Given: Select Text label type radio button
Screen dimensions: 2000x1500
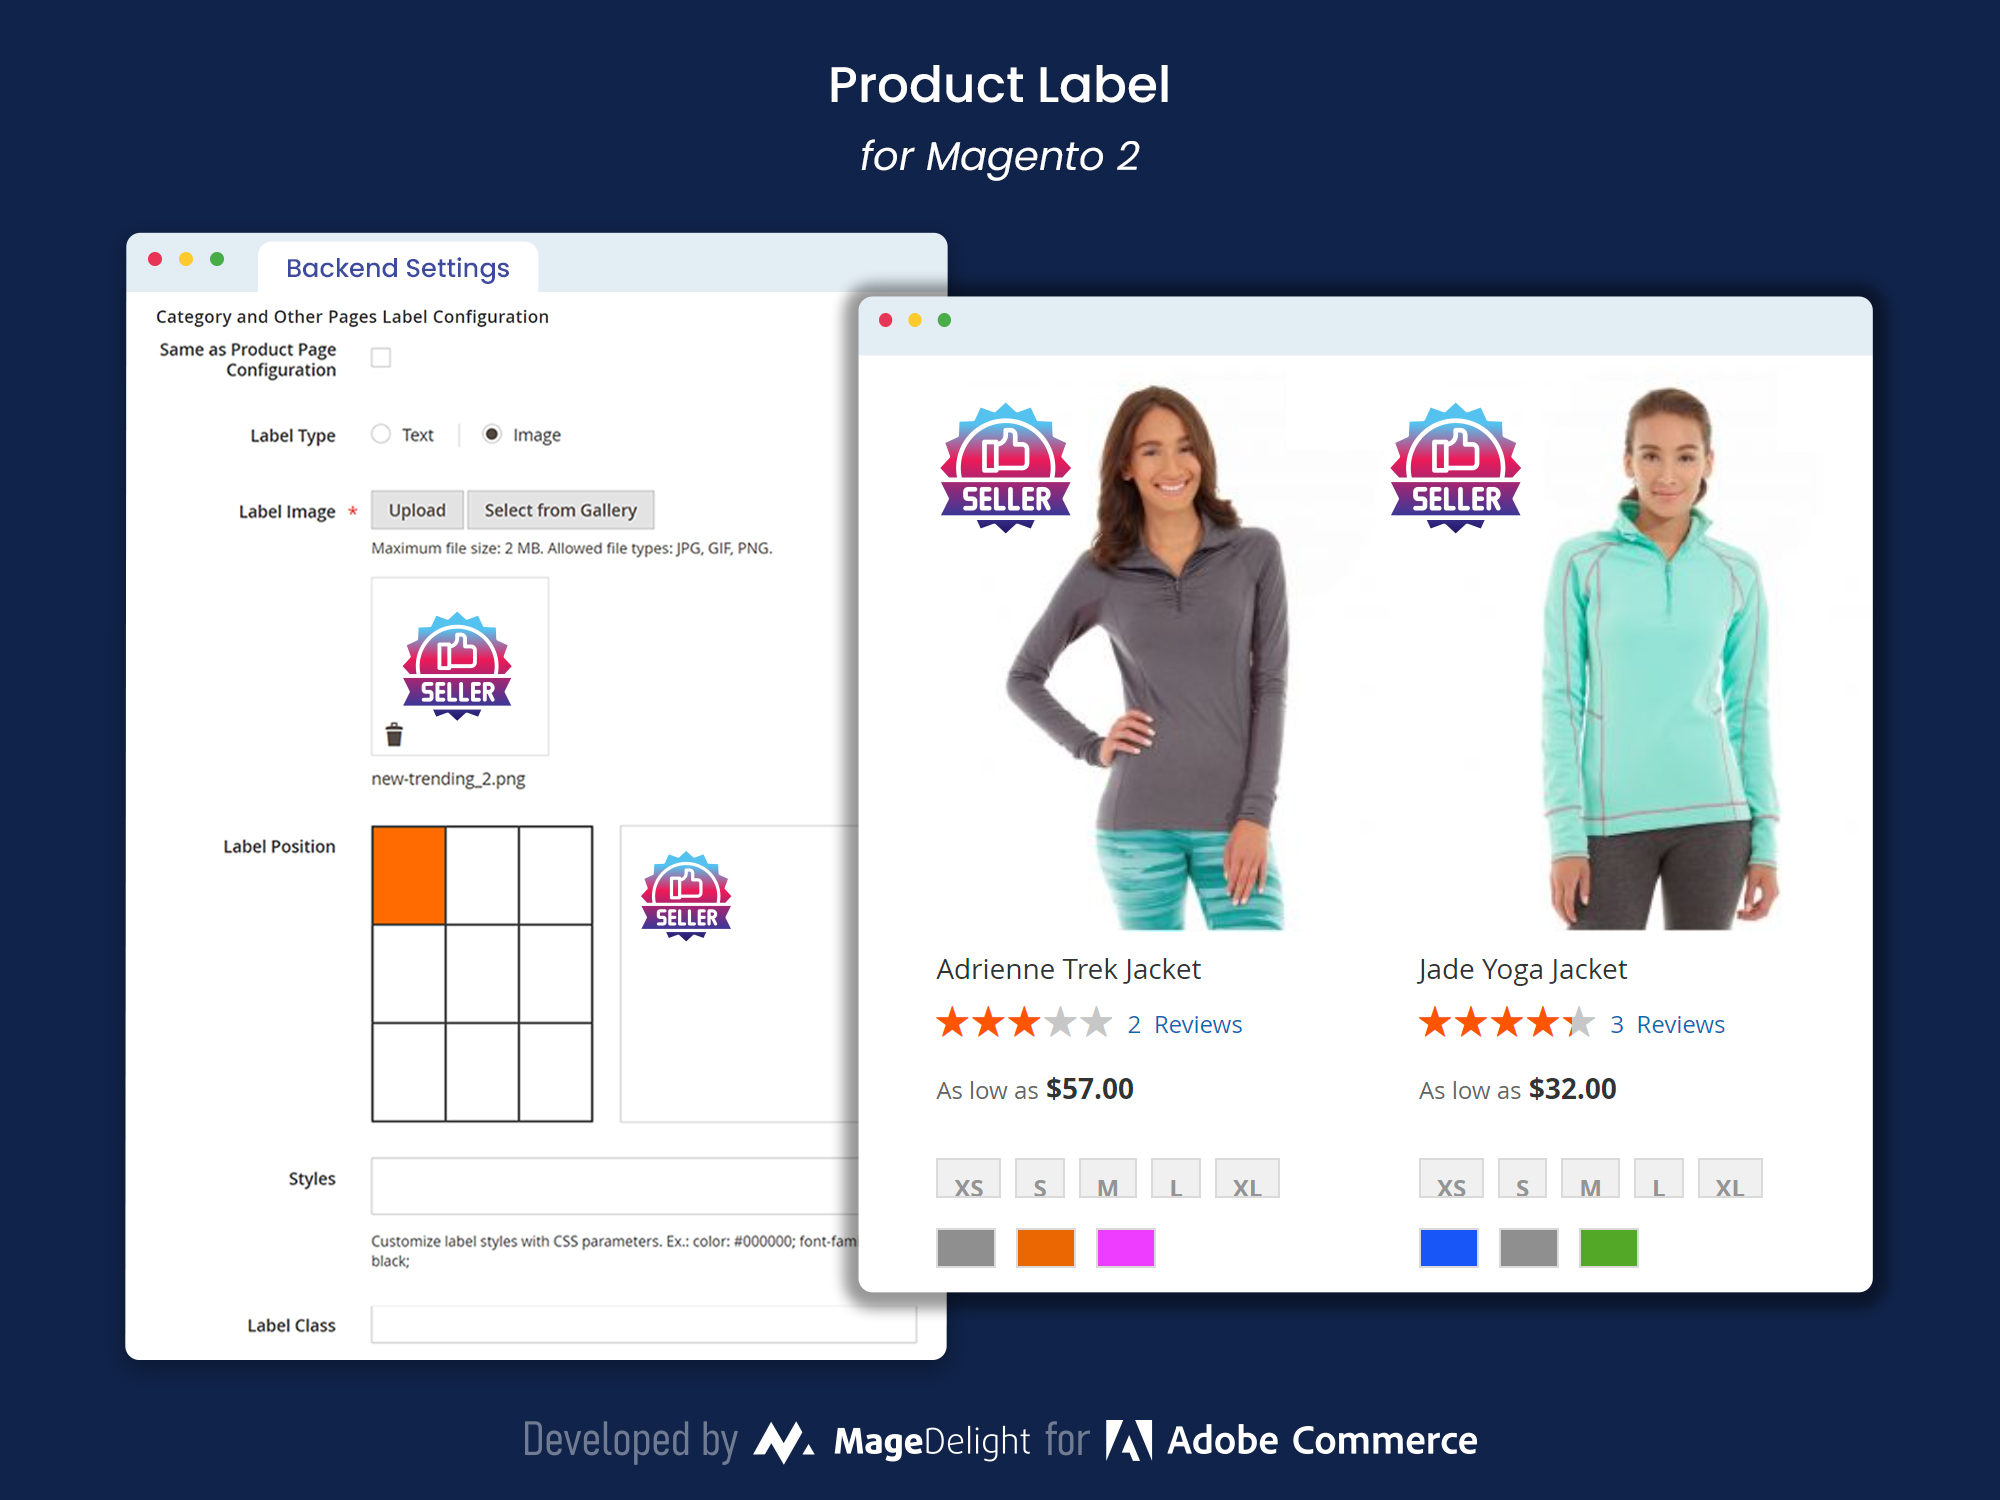Looking at the screenshot, I should click(x=381, y=434).
